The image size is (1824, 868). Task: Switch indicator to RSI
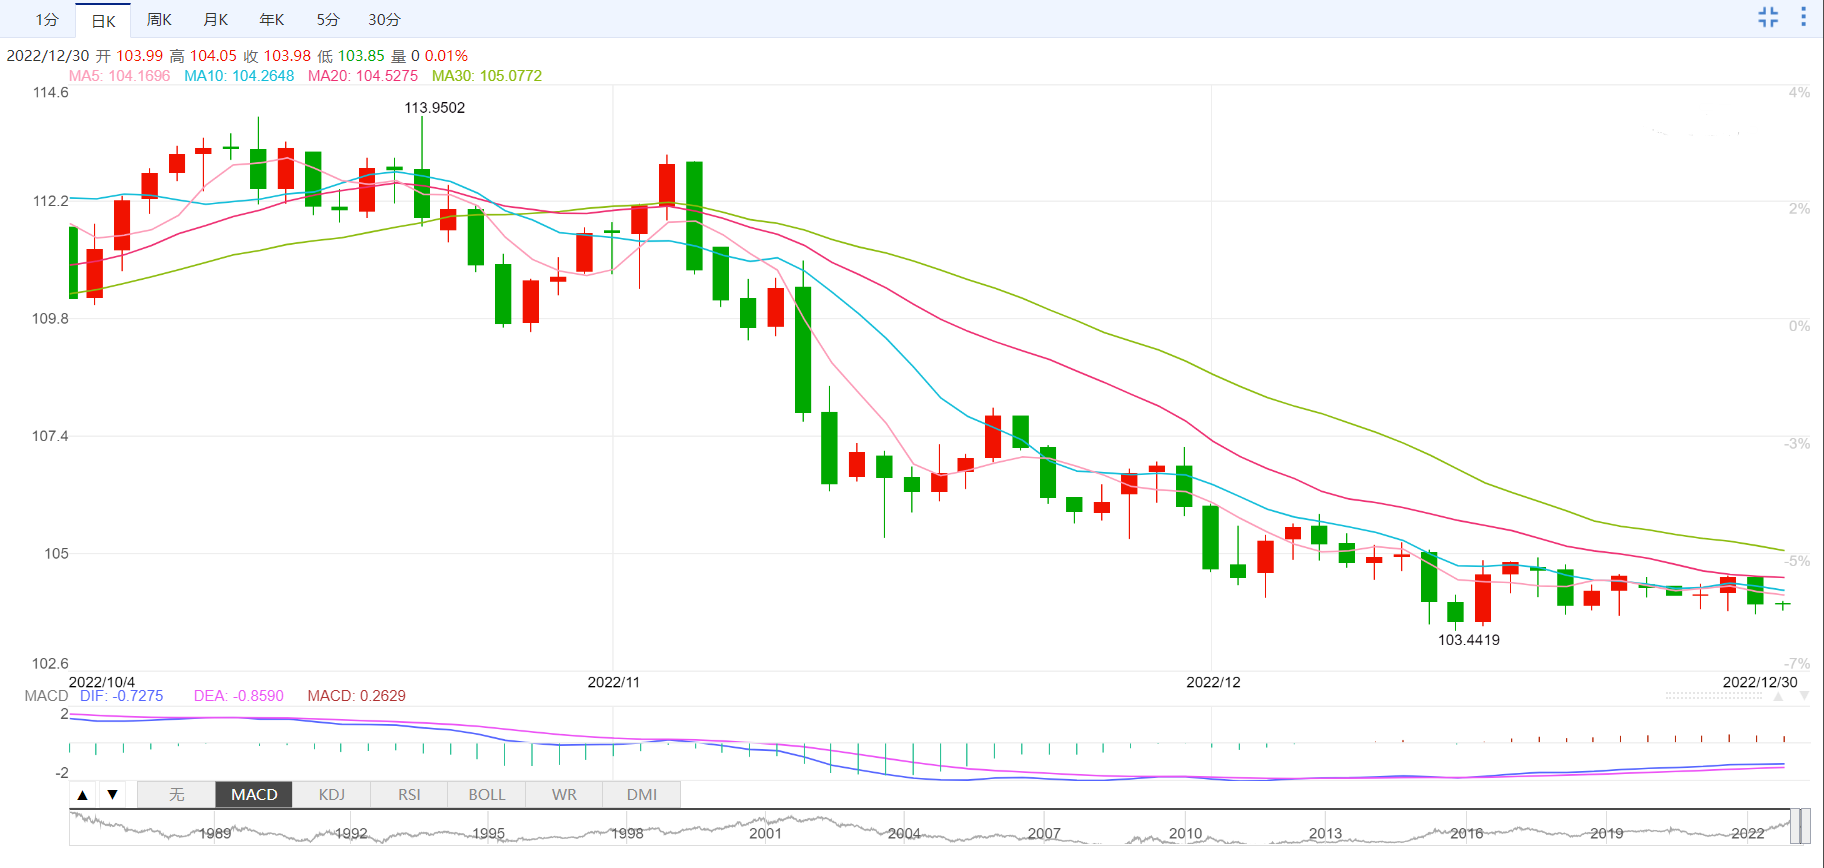(x=409, y=795)
